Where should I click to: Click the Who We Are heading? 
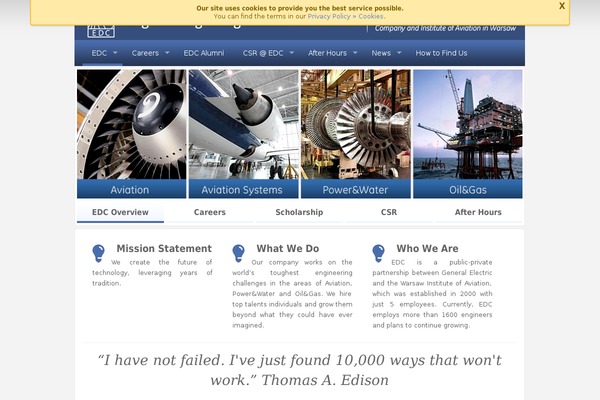tap(427, 248)
